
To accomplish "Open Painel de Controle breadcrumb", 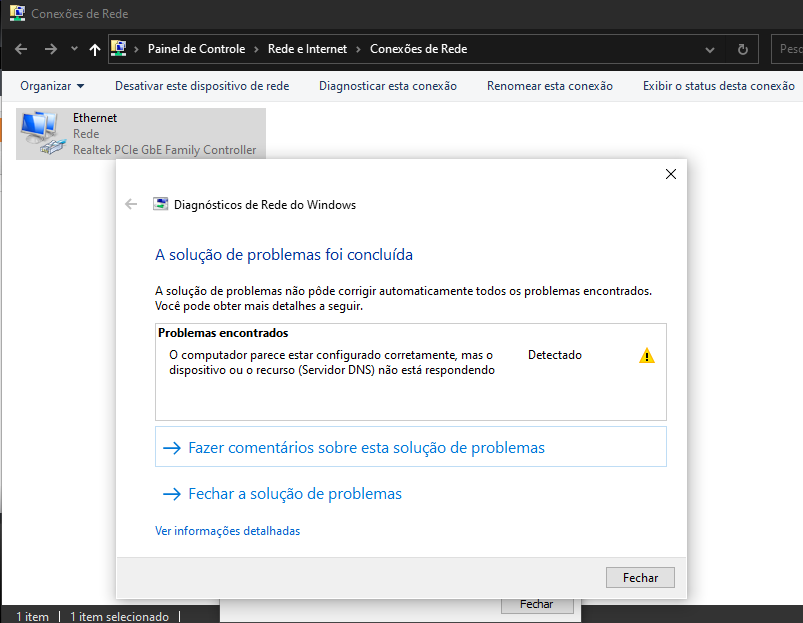I will click(x=197, y=49).
